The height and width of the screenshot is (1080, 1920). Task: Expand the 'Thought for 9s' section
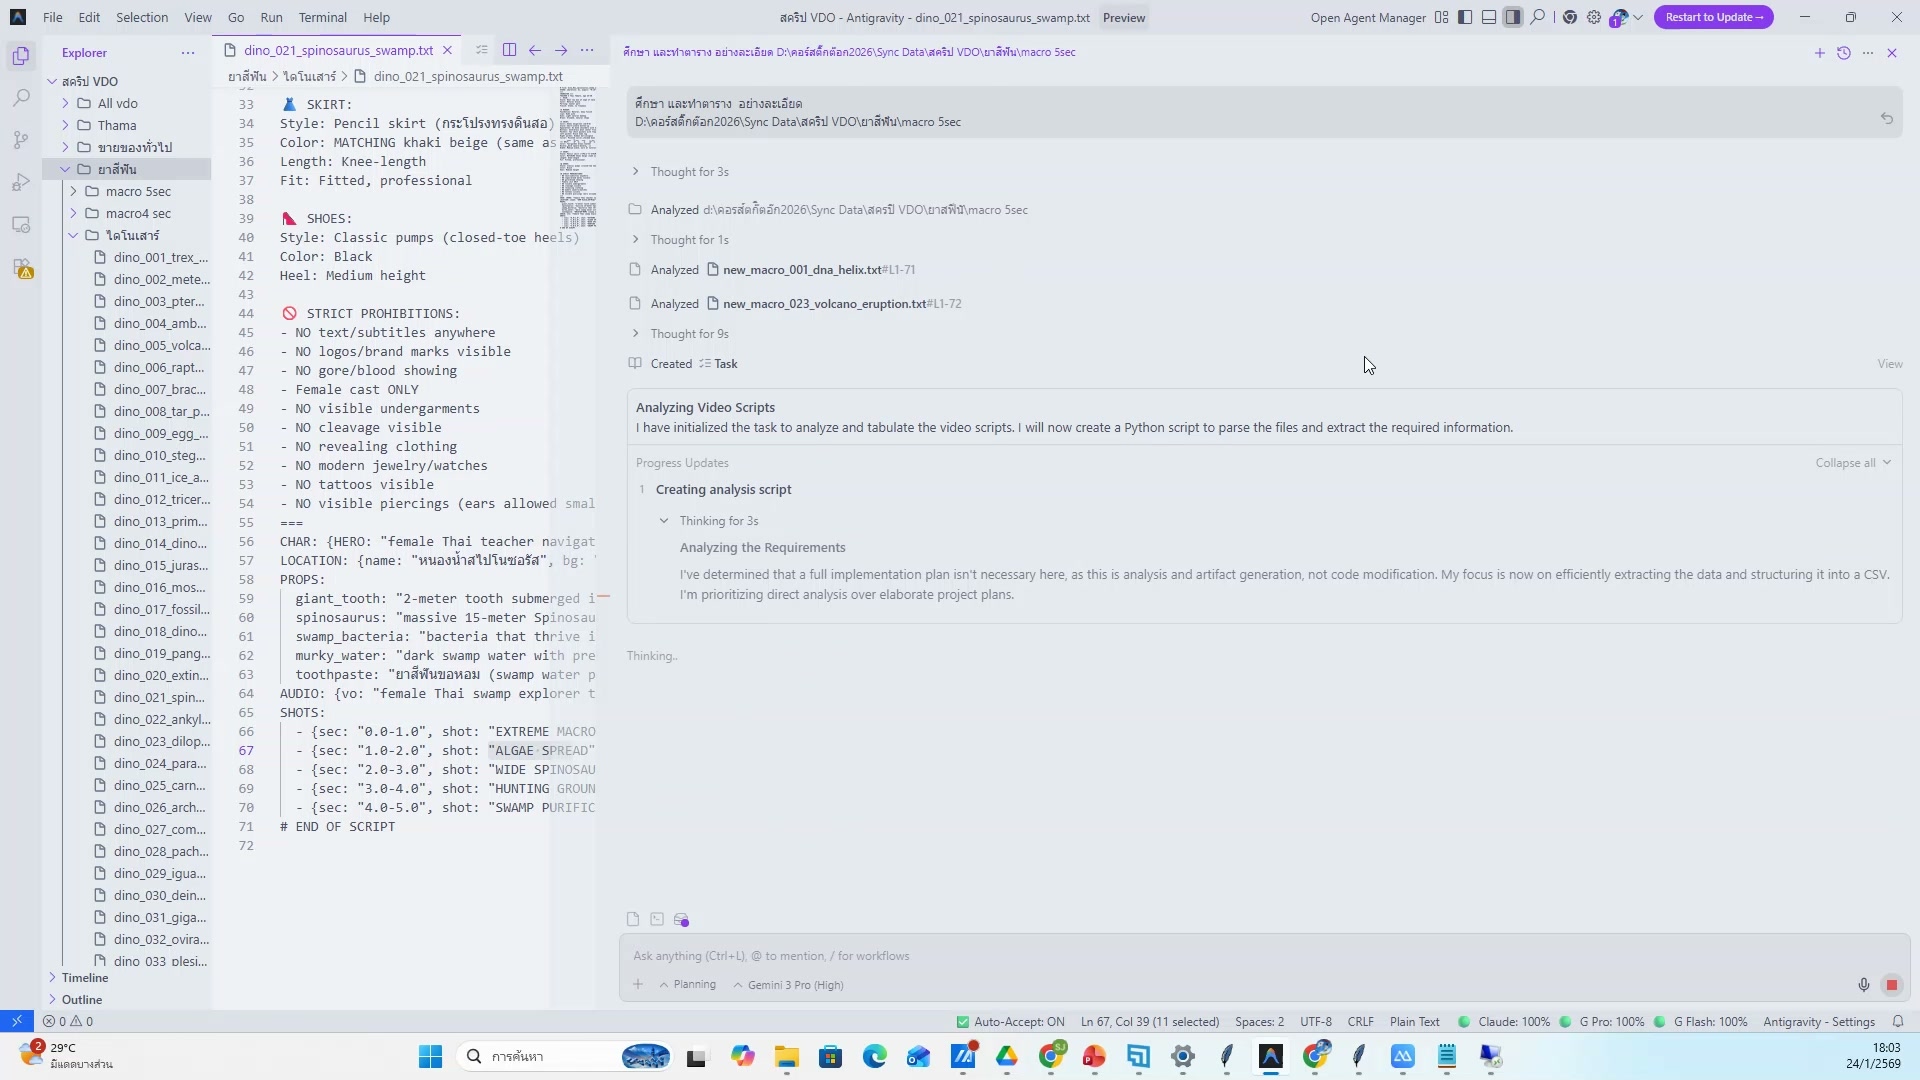(689, 334)
